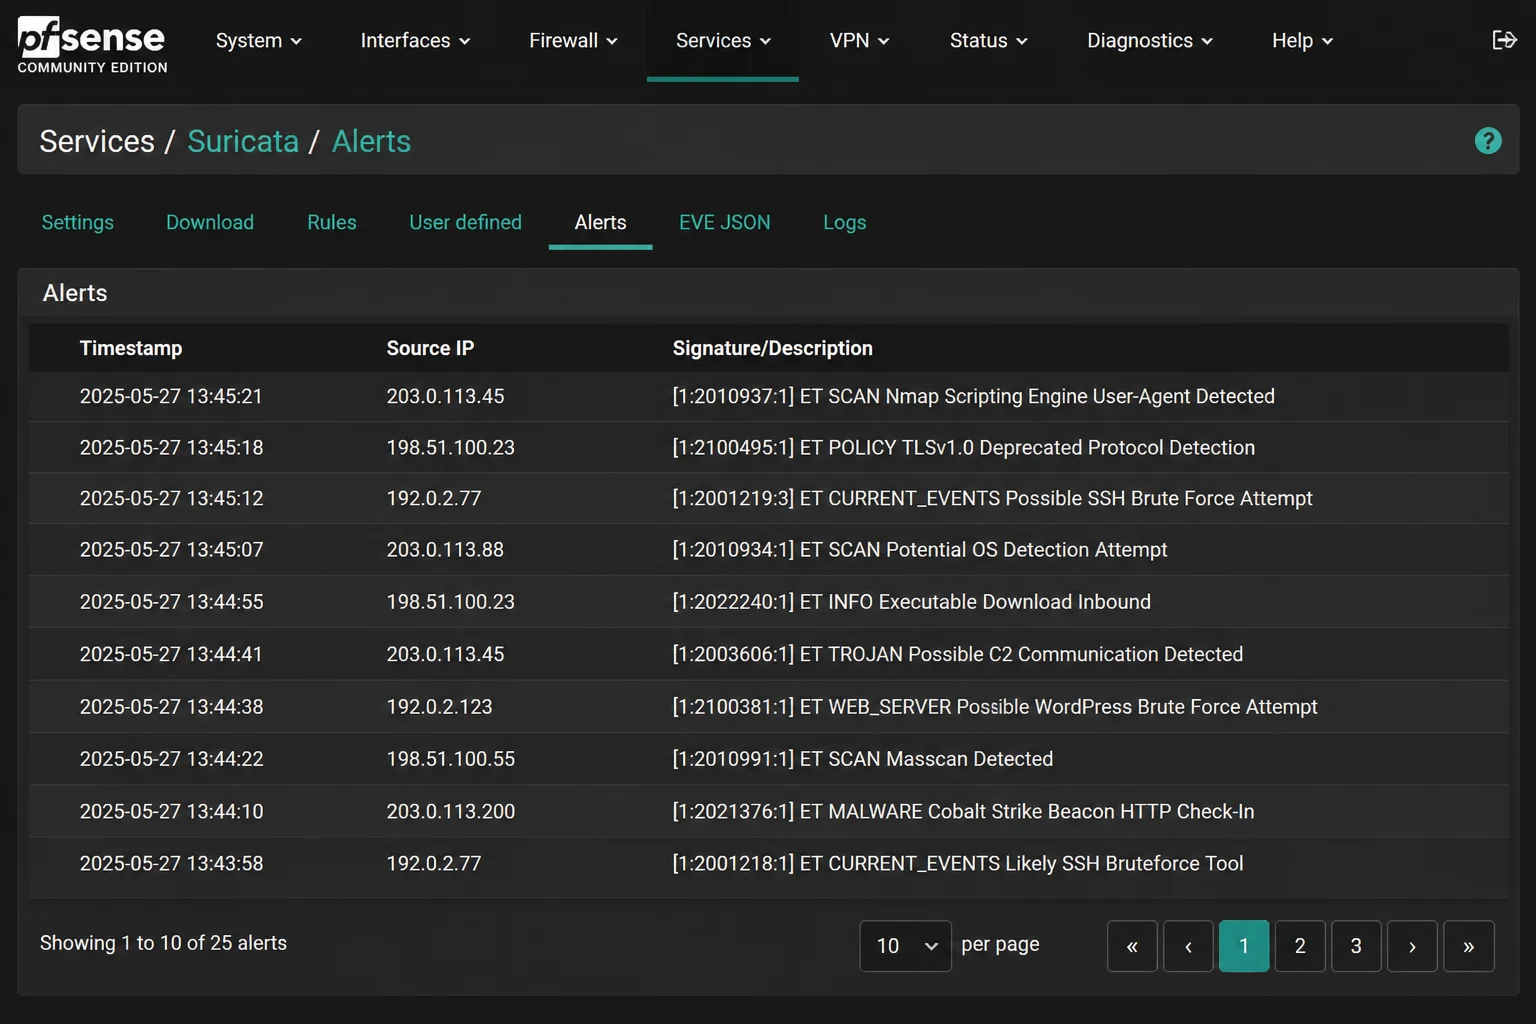Open the VPN menu
Screen dimensions: 1536x1024
coord(859,41)
